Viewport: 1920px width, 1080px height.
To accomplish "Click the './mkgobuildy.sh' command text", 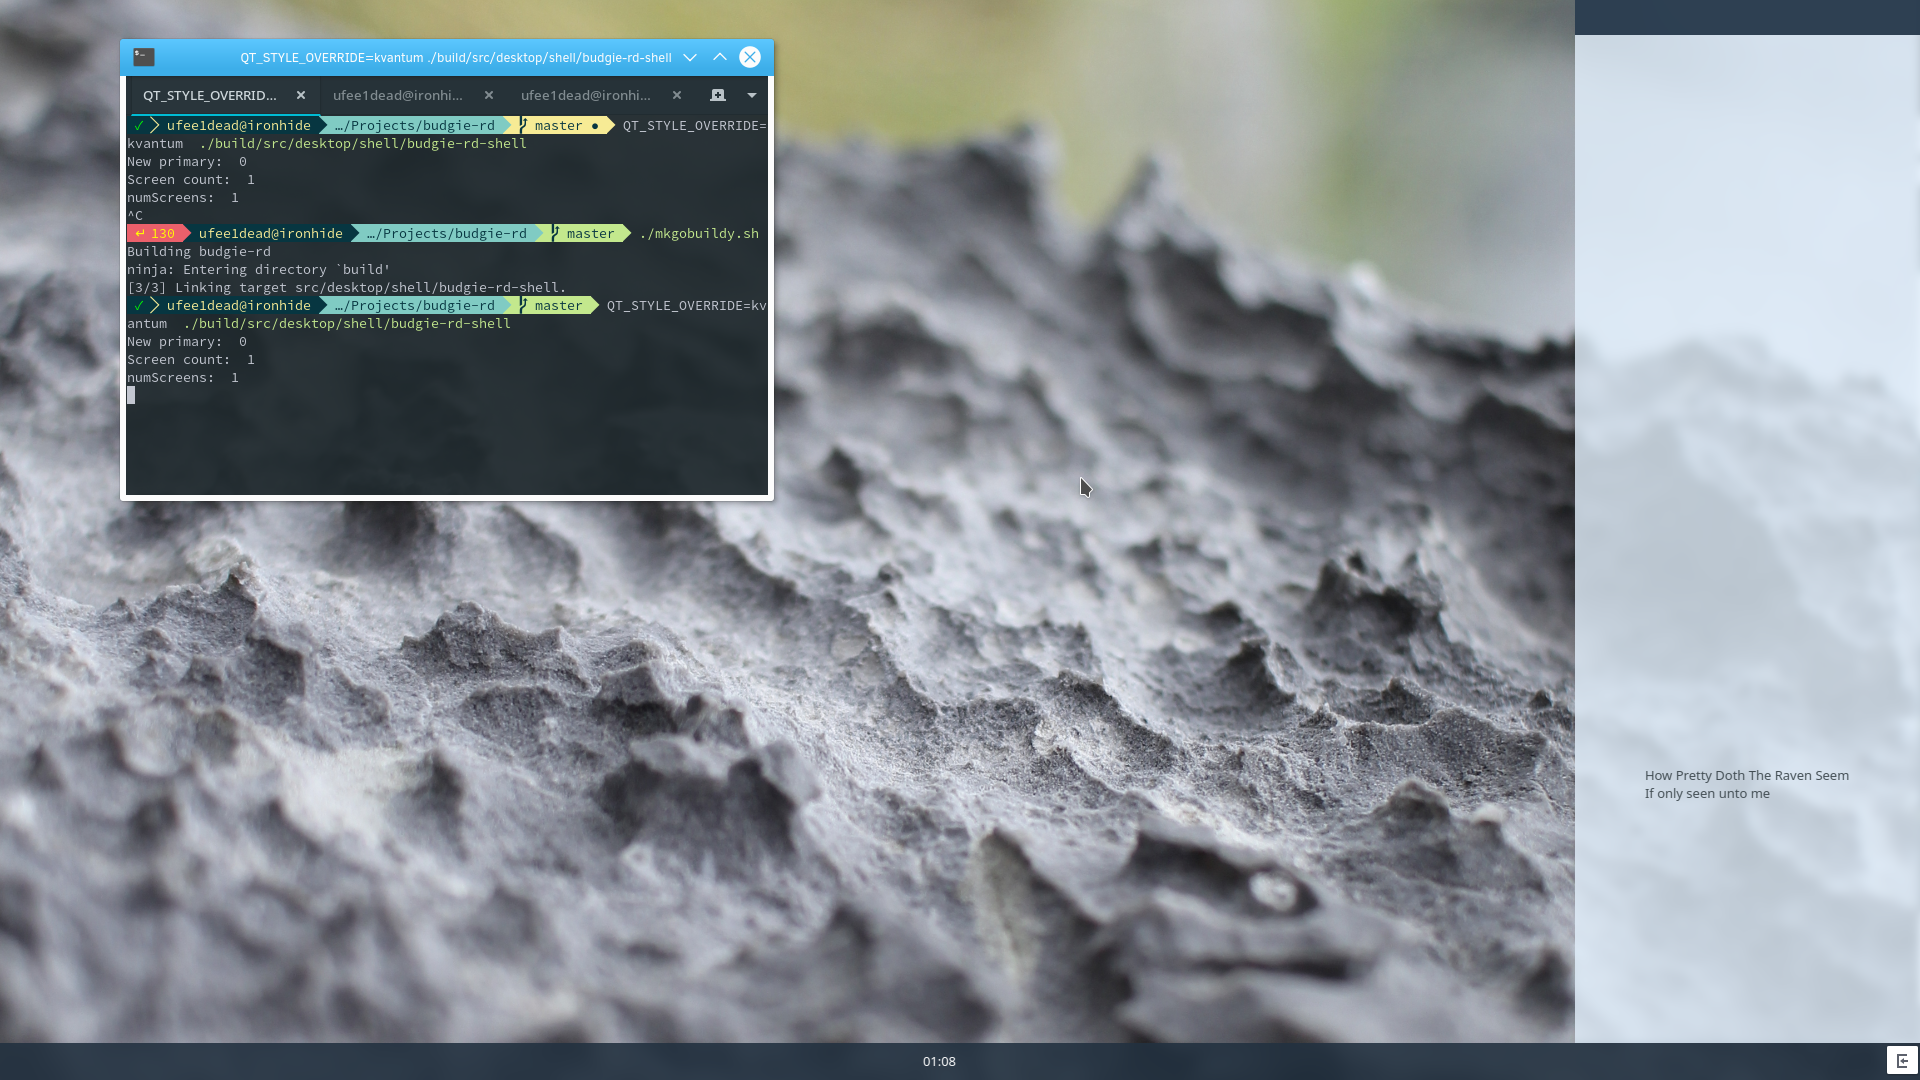I will (699, 233).
